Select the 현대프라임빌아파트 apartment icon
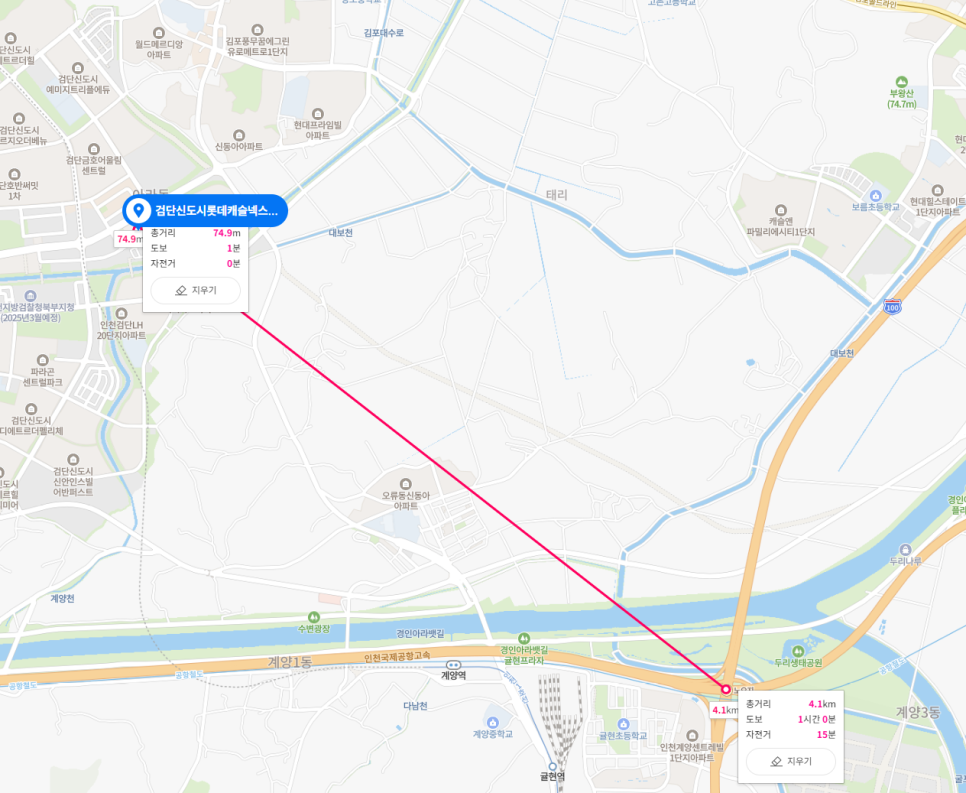The width and height of the screenshot is (966, 793). click(318, 114)
